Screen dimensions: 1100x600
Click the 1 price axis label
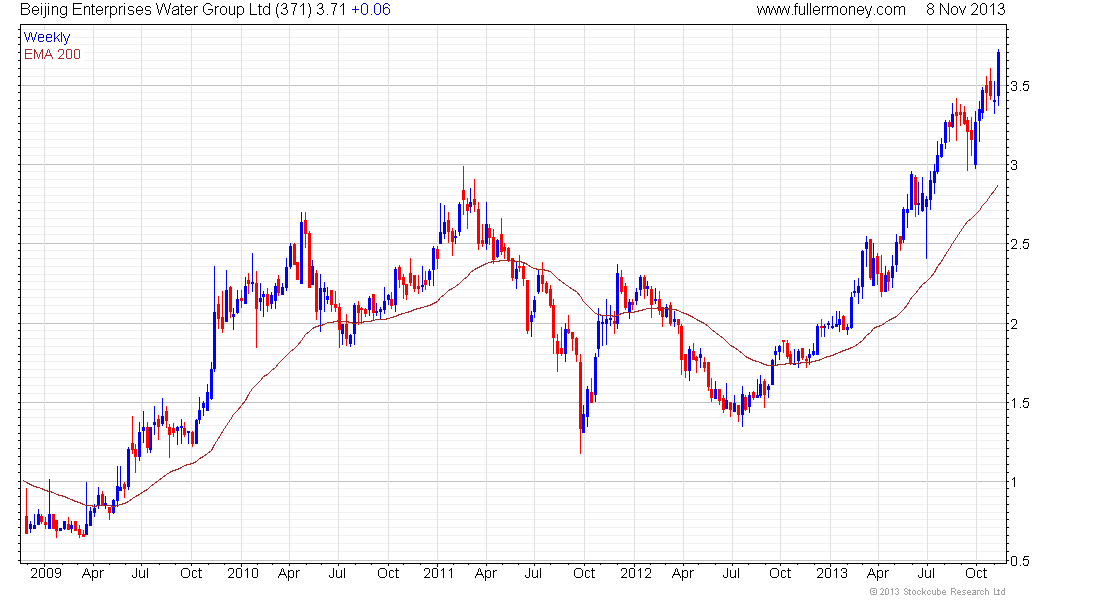tap(1014, 482)
